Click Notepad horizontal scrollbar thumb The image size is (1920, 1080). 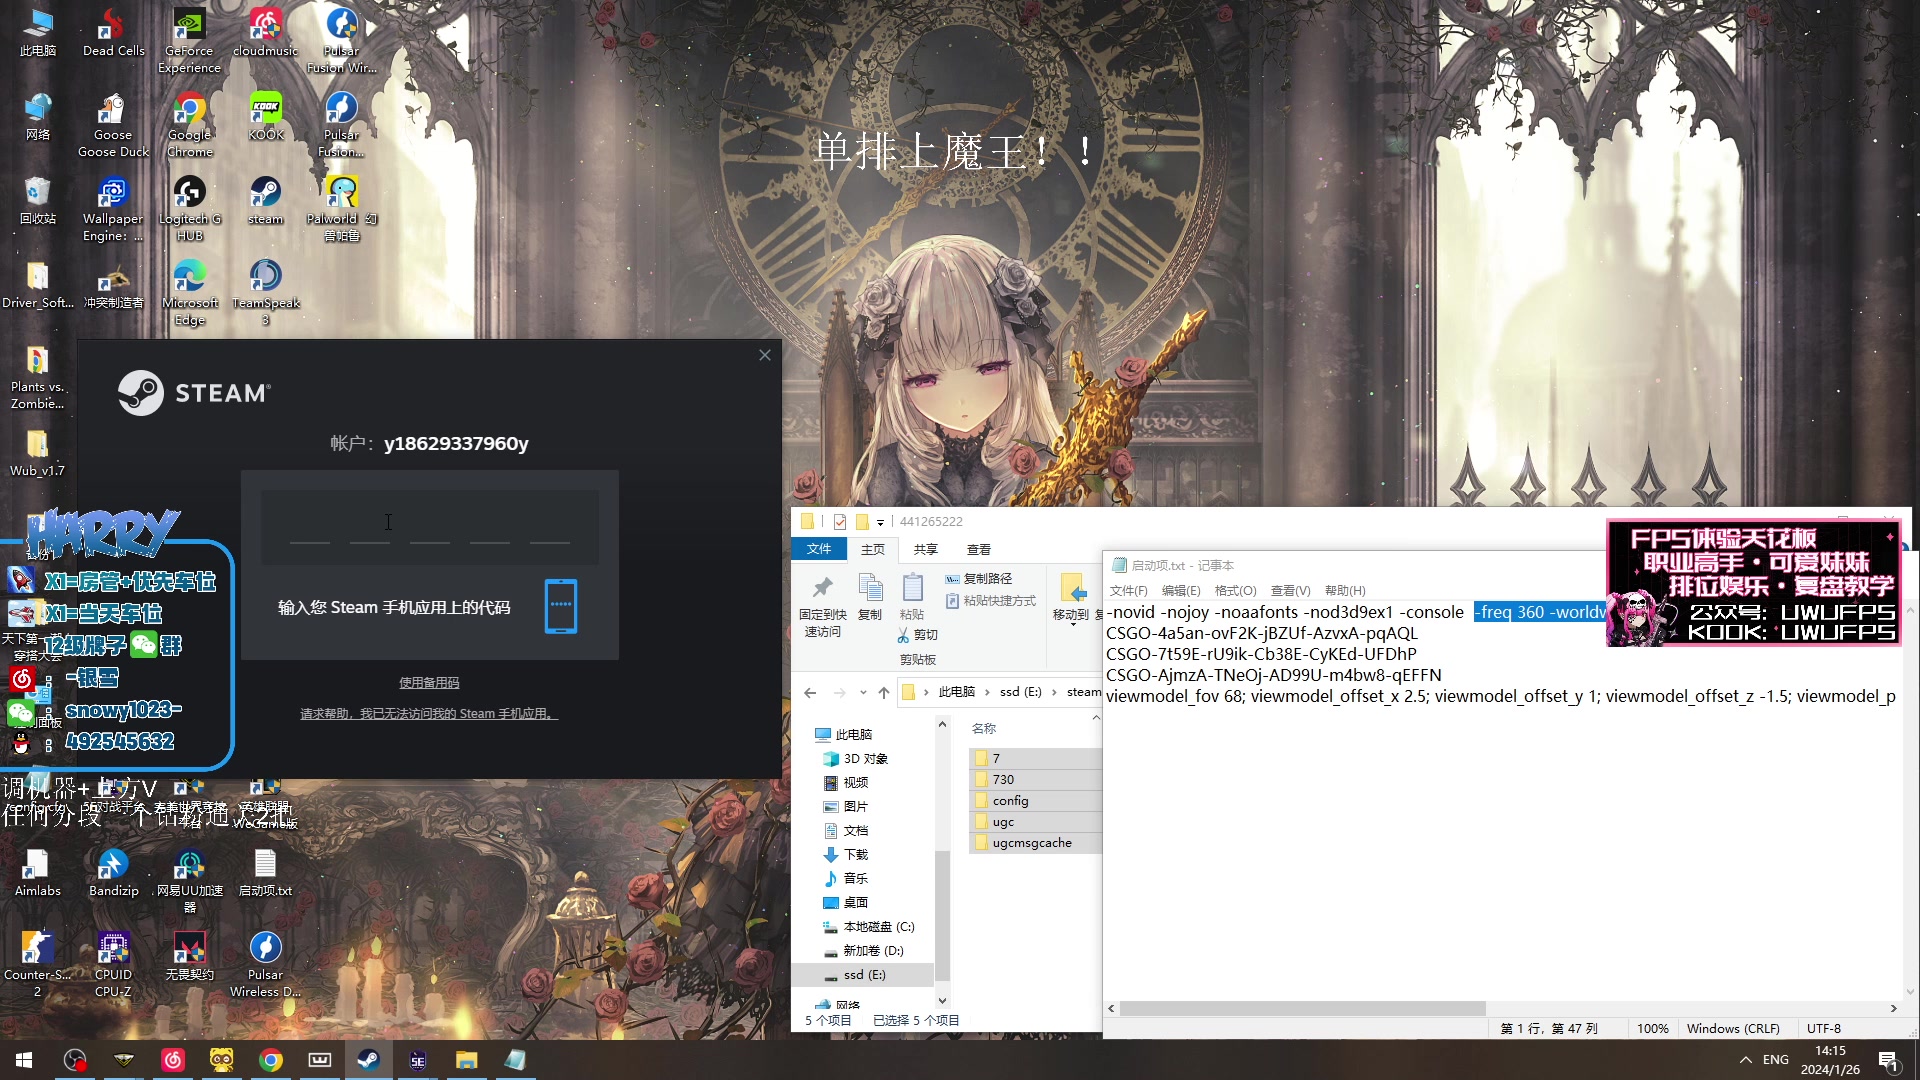pos(1302,1009)
